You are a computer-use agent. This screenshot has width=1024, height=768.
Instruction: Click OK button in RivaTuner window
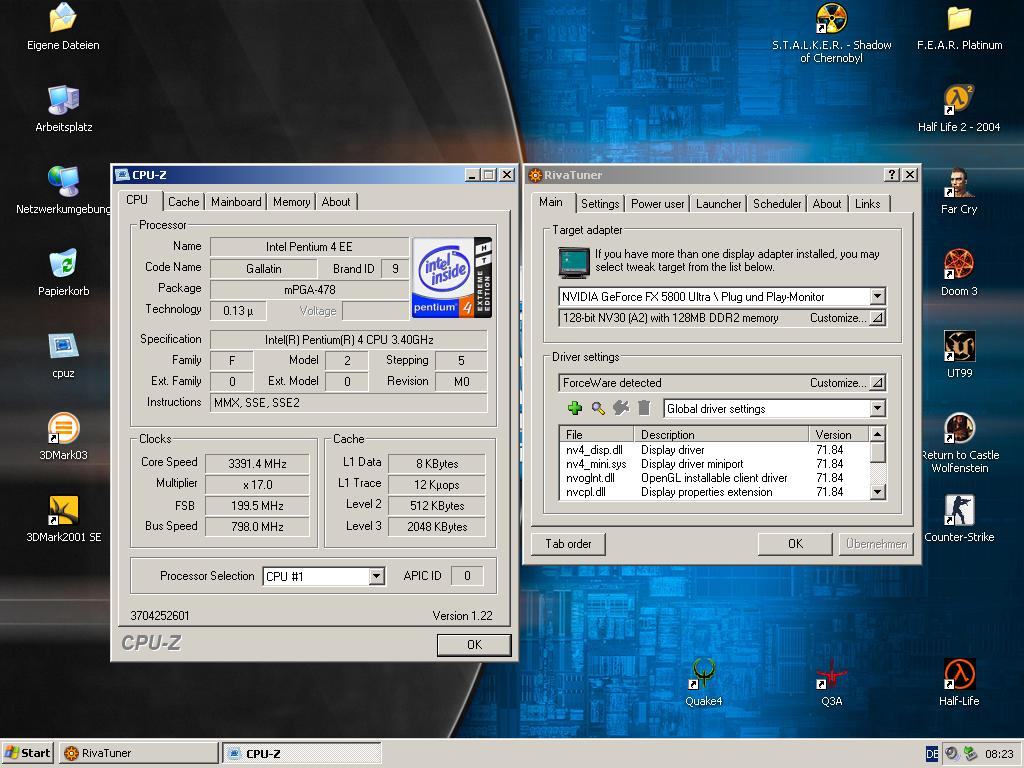pyautogui.click(x=795, y=543)
